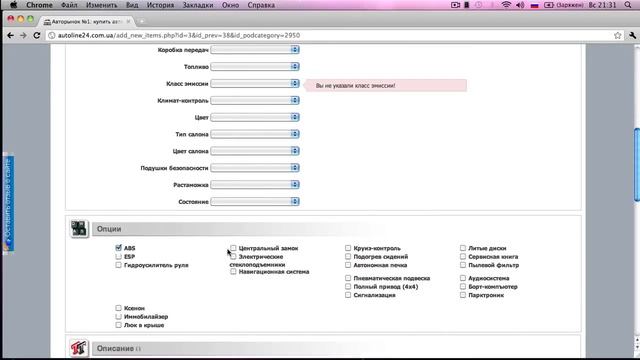The width and height of the screenshot is (640, 360).
Task: Enable Литые диски checkbox
Action: click(x=463, y=248)
